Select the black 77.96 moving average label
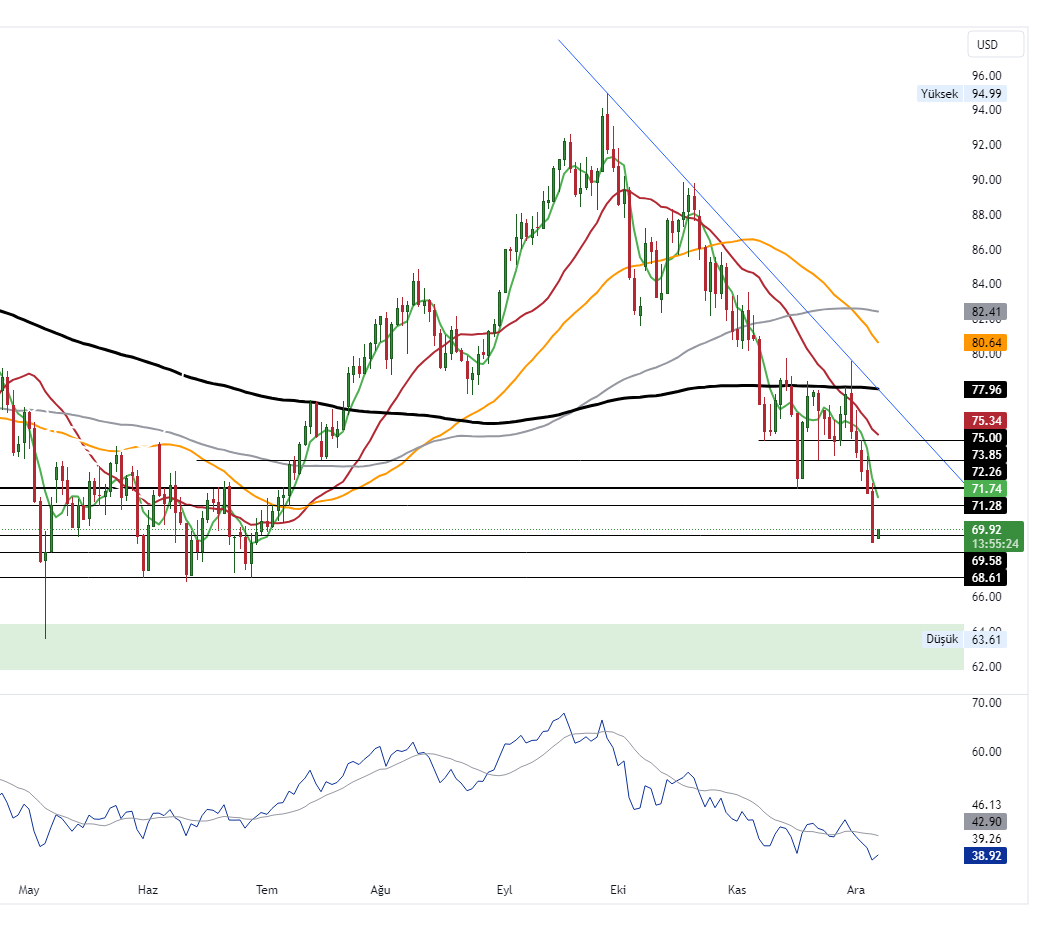 (985, 389)
